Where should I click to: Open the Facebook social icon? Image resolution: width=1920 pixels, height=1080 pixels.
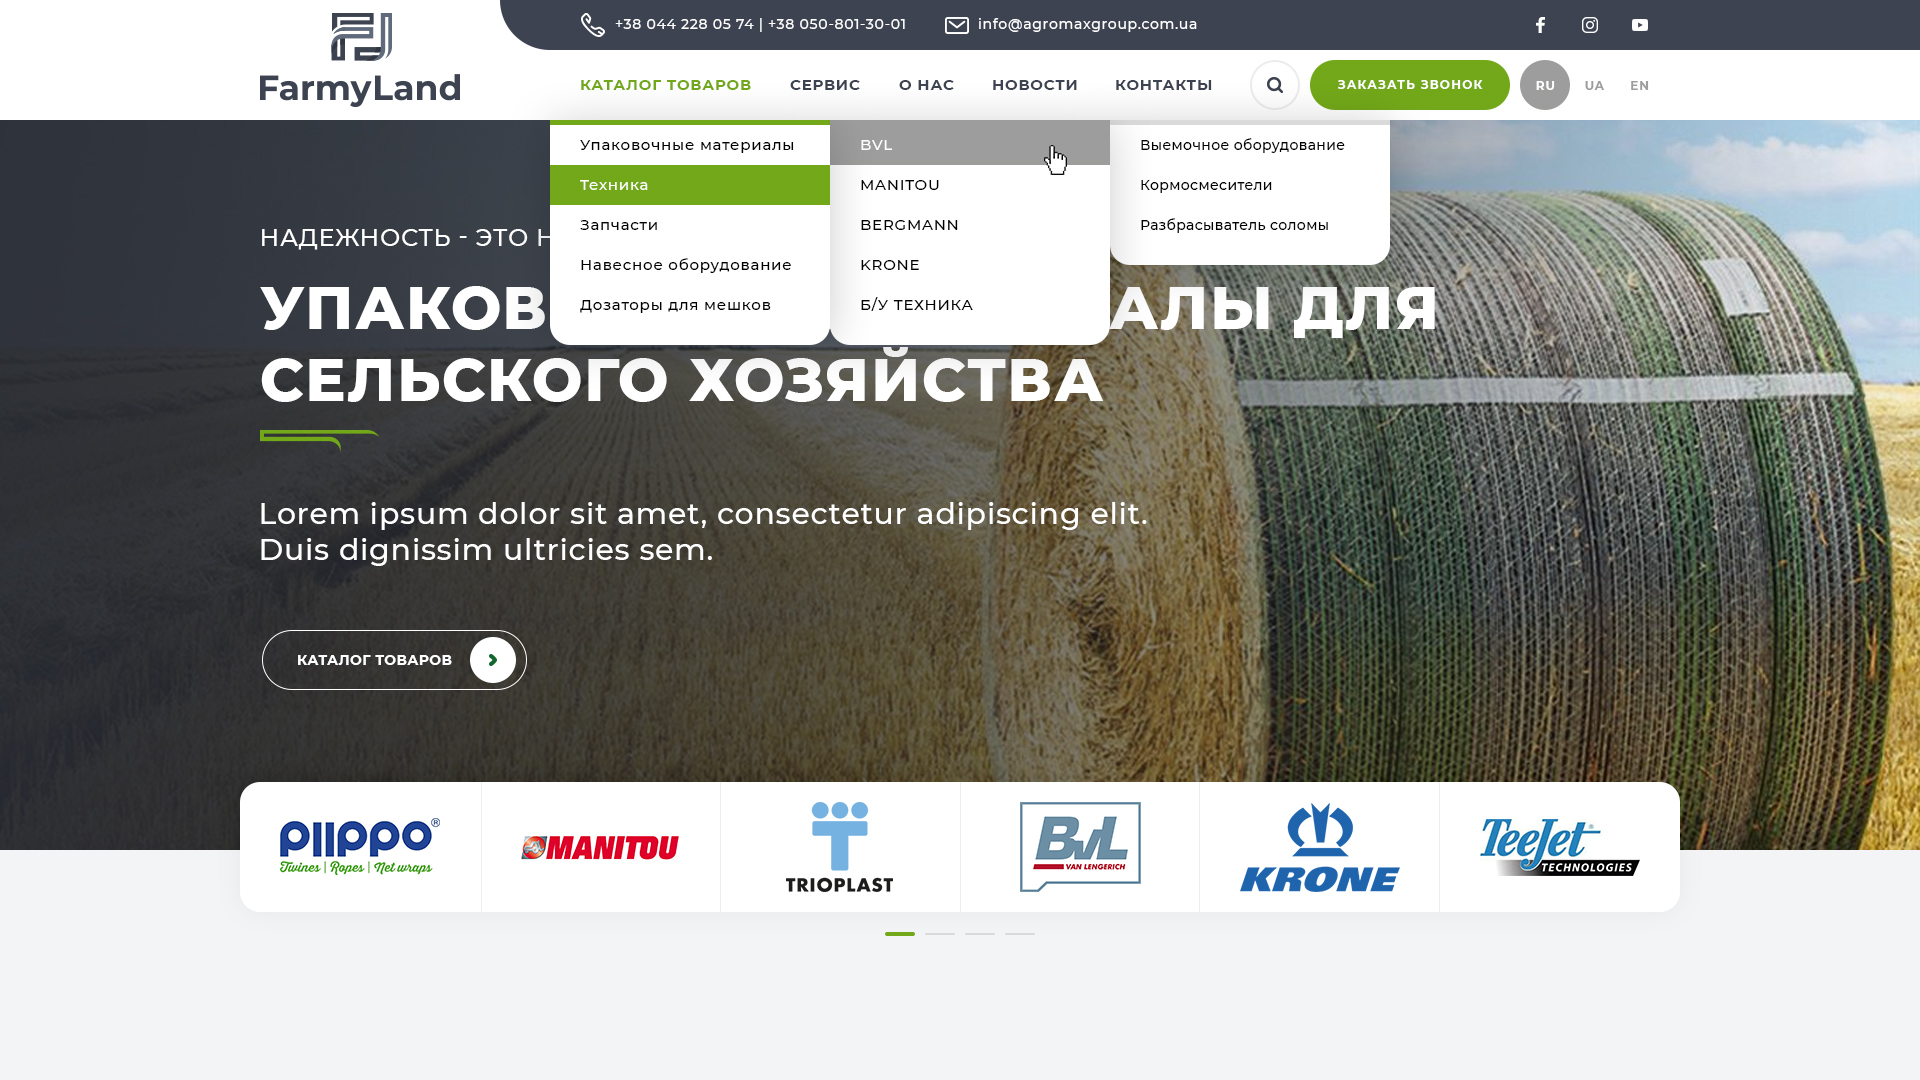coord(1540,25)
